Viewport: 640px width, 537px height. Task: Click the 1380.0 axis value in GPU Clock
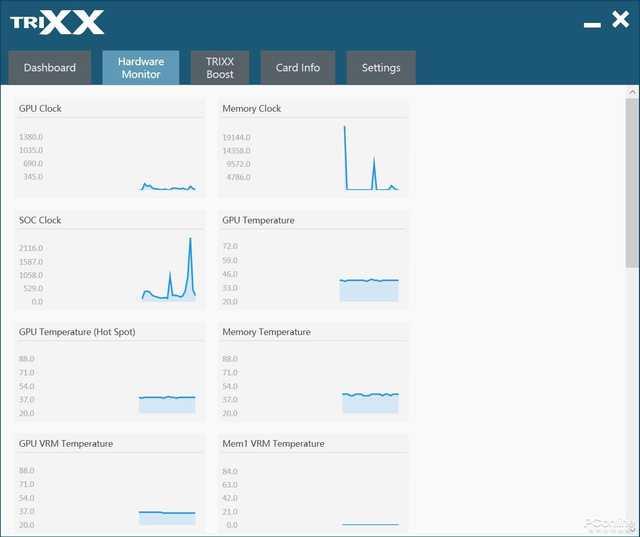click(x=31, y=137)
